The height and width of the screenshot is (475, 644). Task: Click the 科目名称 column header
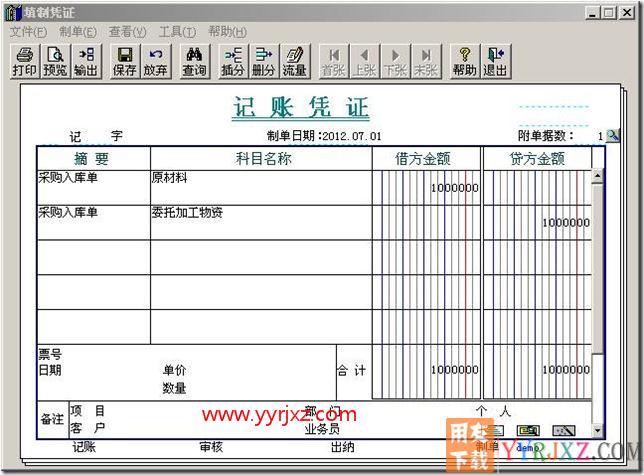coord(261,158)
